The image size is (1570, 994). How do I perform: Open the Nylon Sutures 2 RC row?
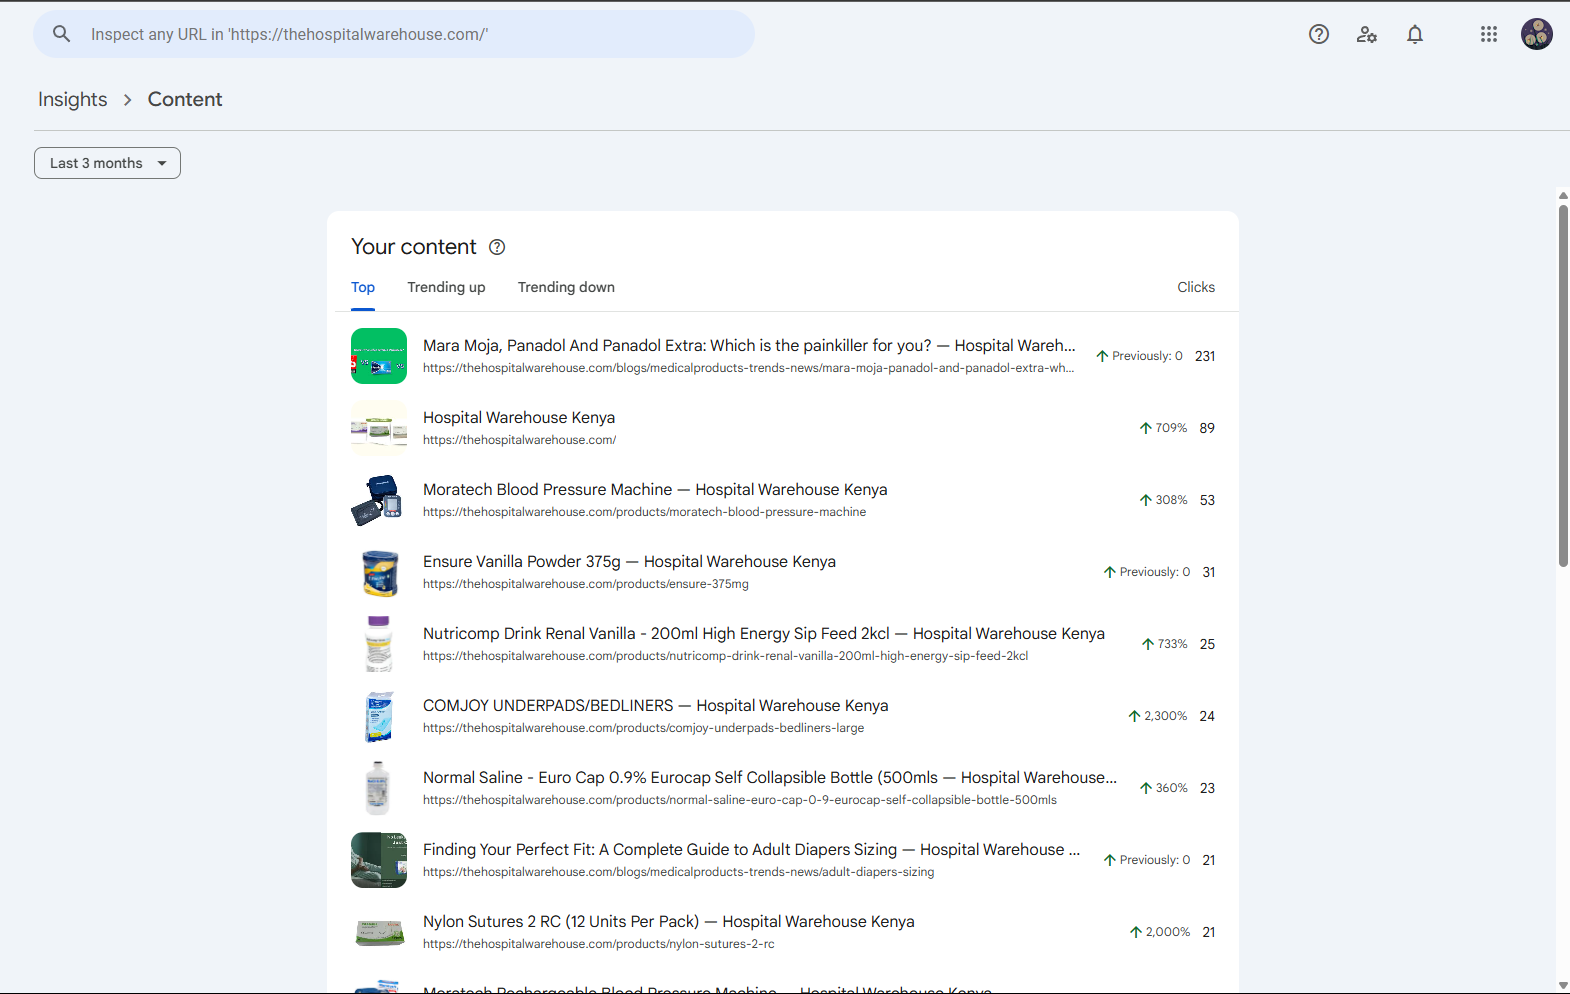783,932
